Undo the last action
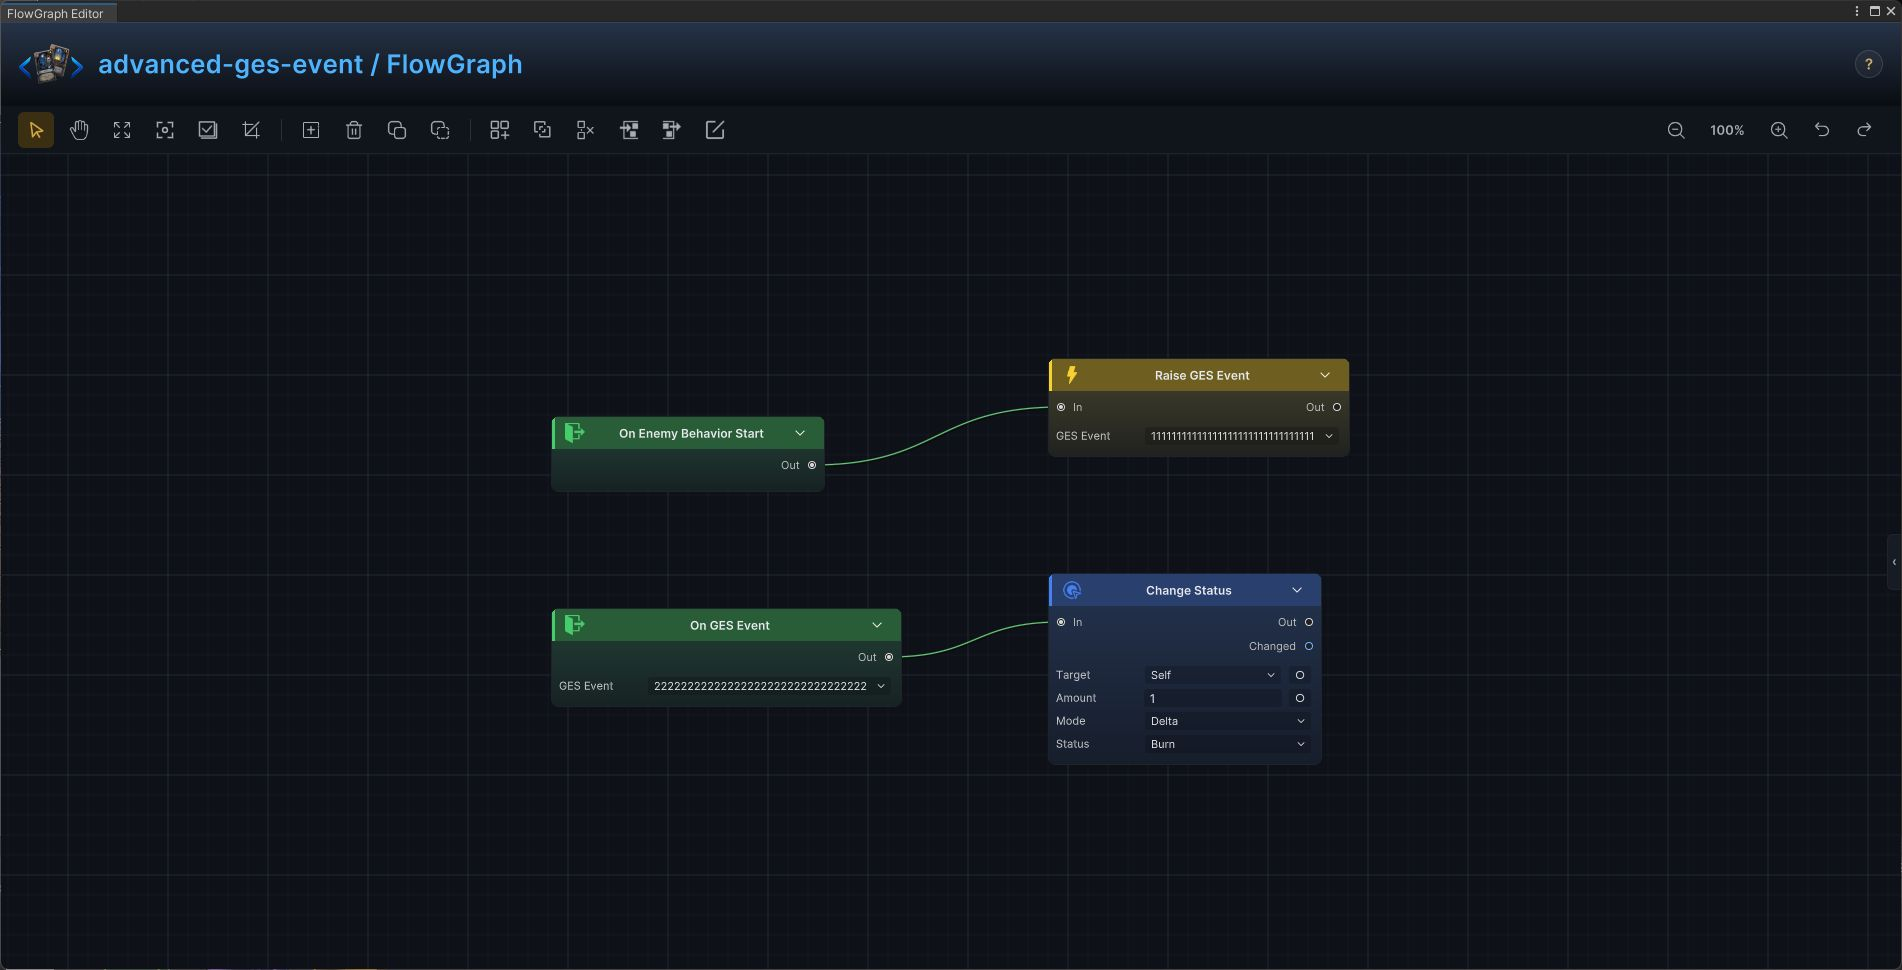Viewport: 1902px width, 970px height. pyautogui.click(x=1822, y=130)
